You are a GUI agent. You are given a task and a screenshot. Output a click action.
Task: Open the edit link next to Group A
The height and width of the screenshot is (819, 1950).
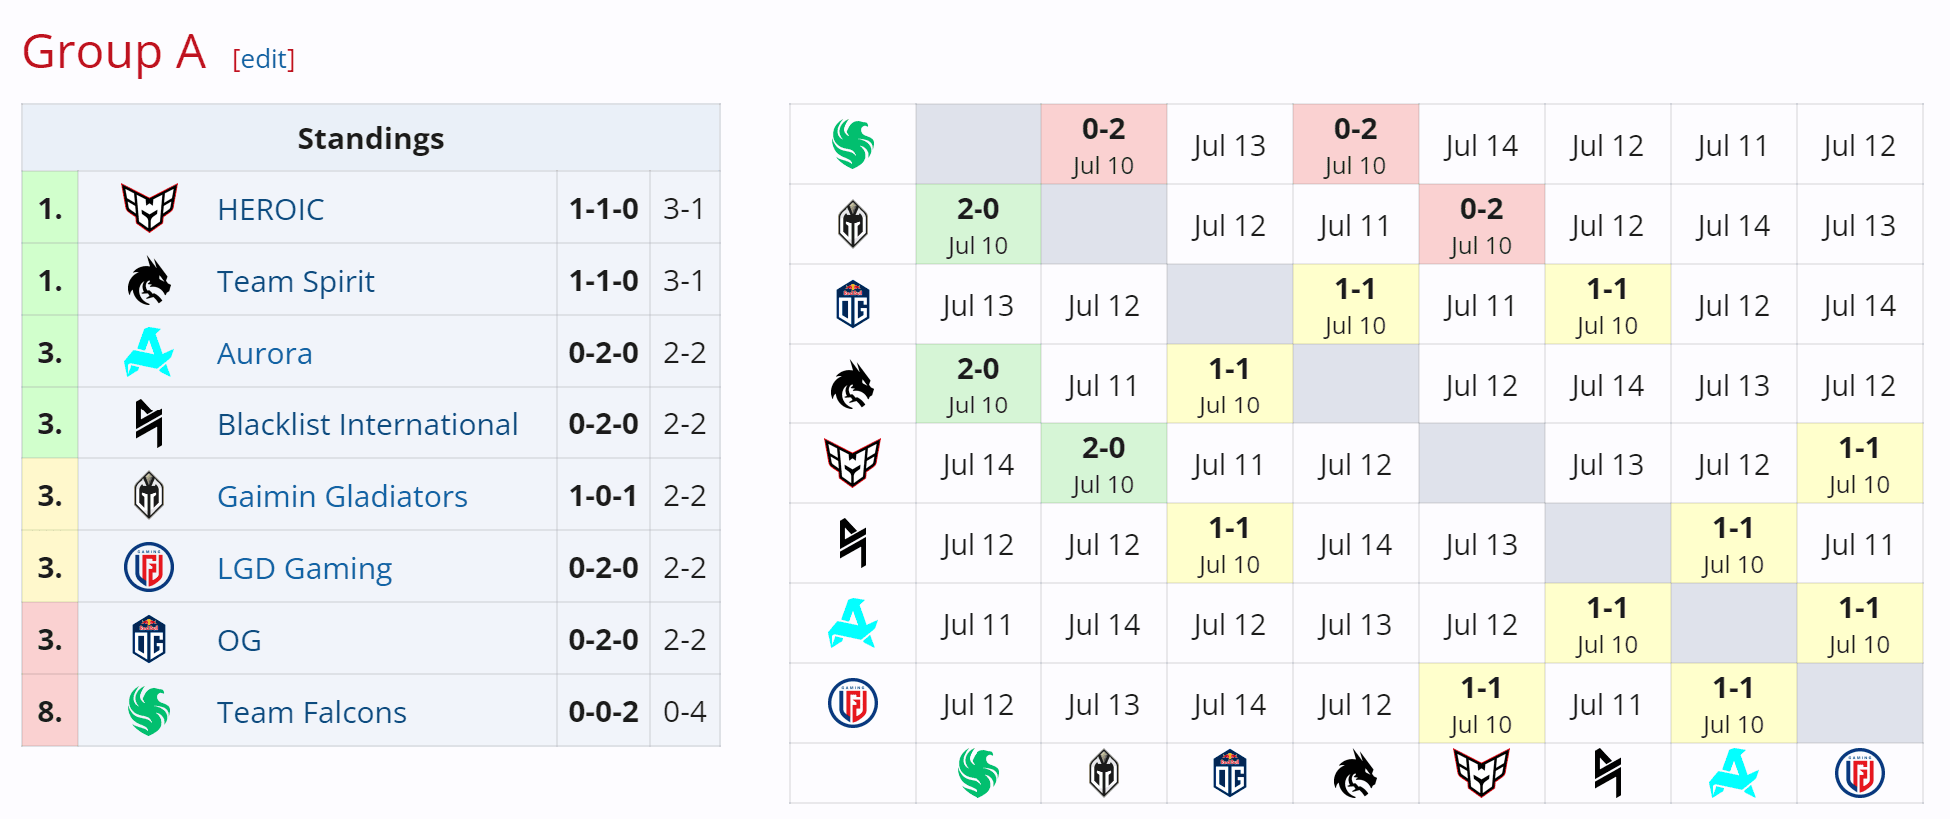coord(263,60)
